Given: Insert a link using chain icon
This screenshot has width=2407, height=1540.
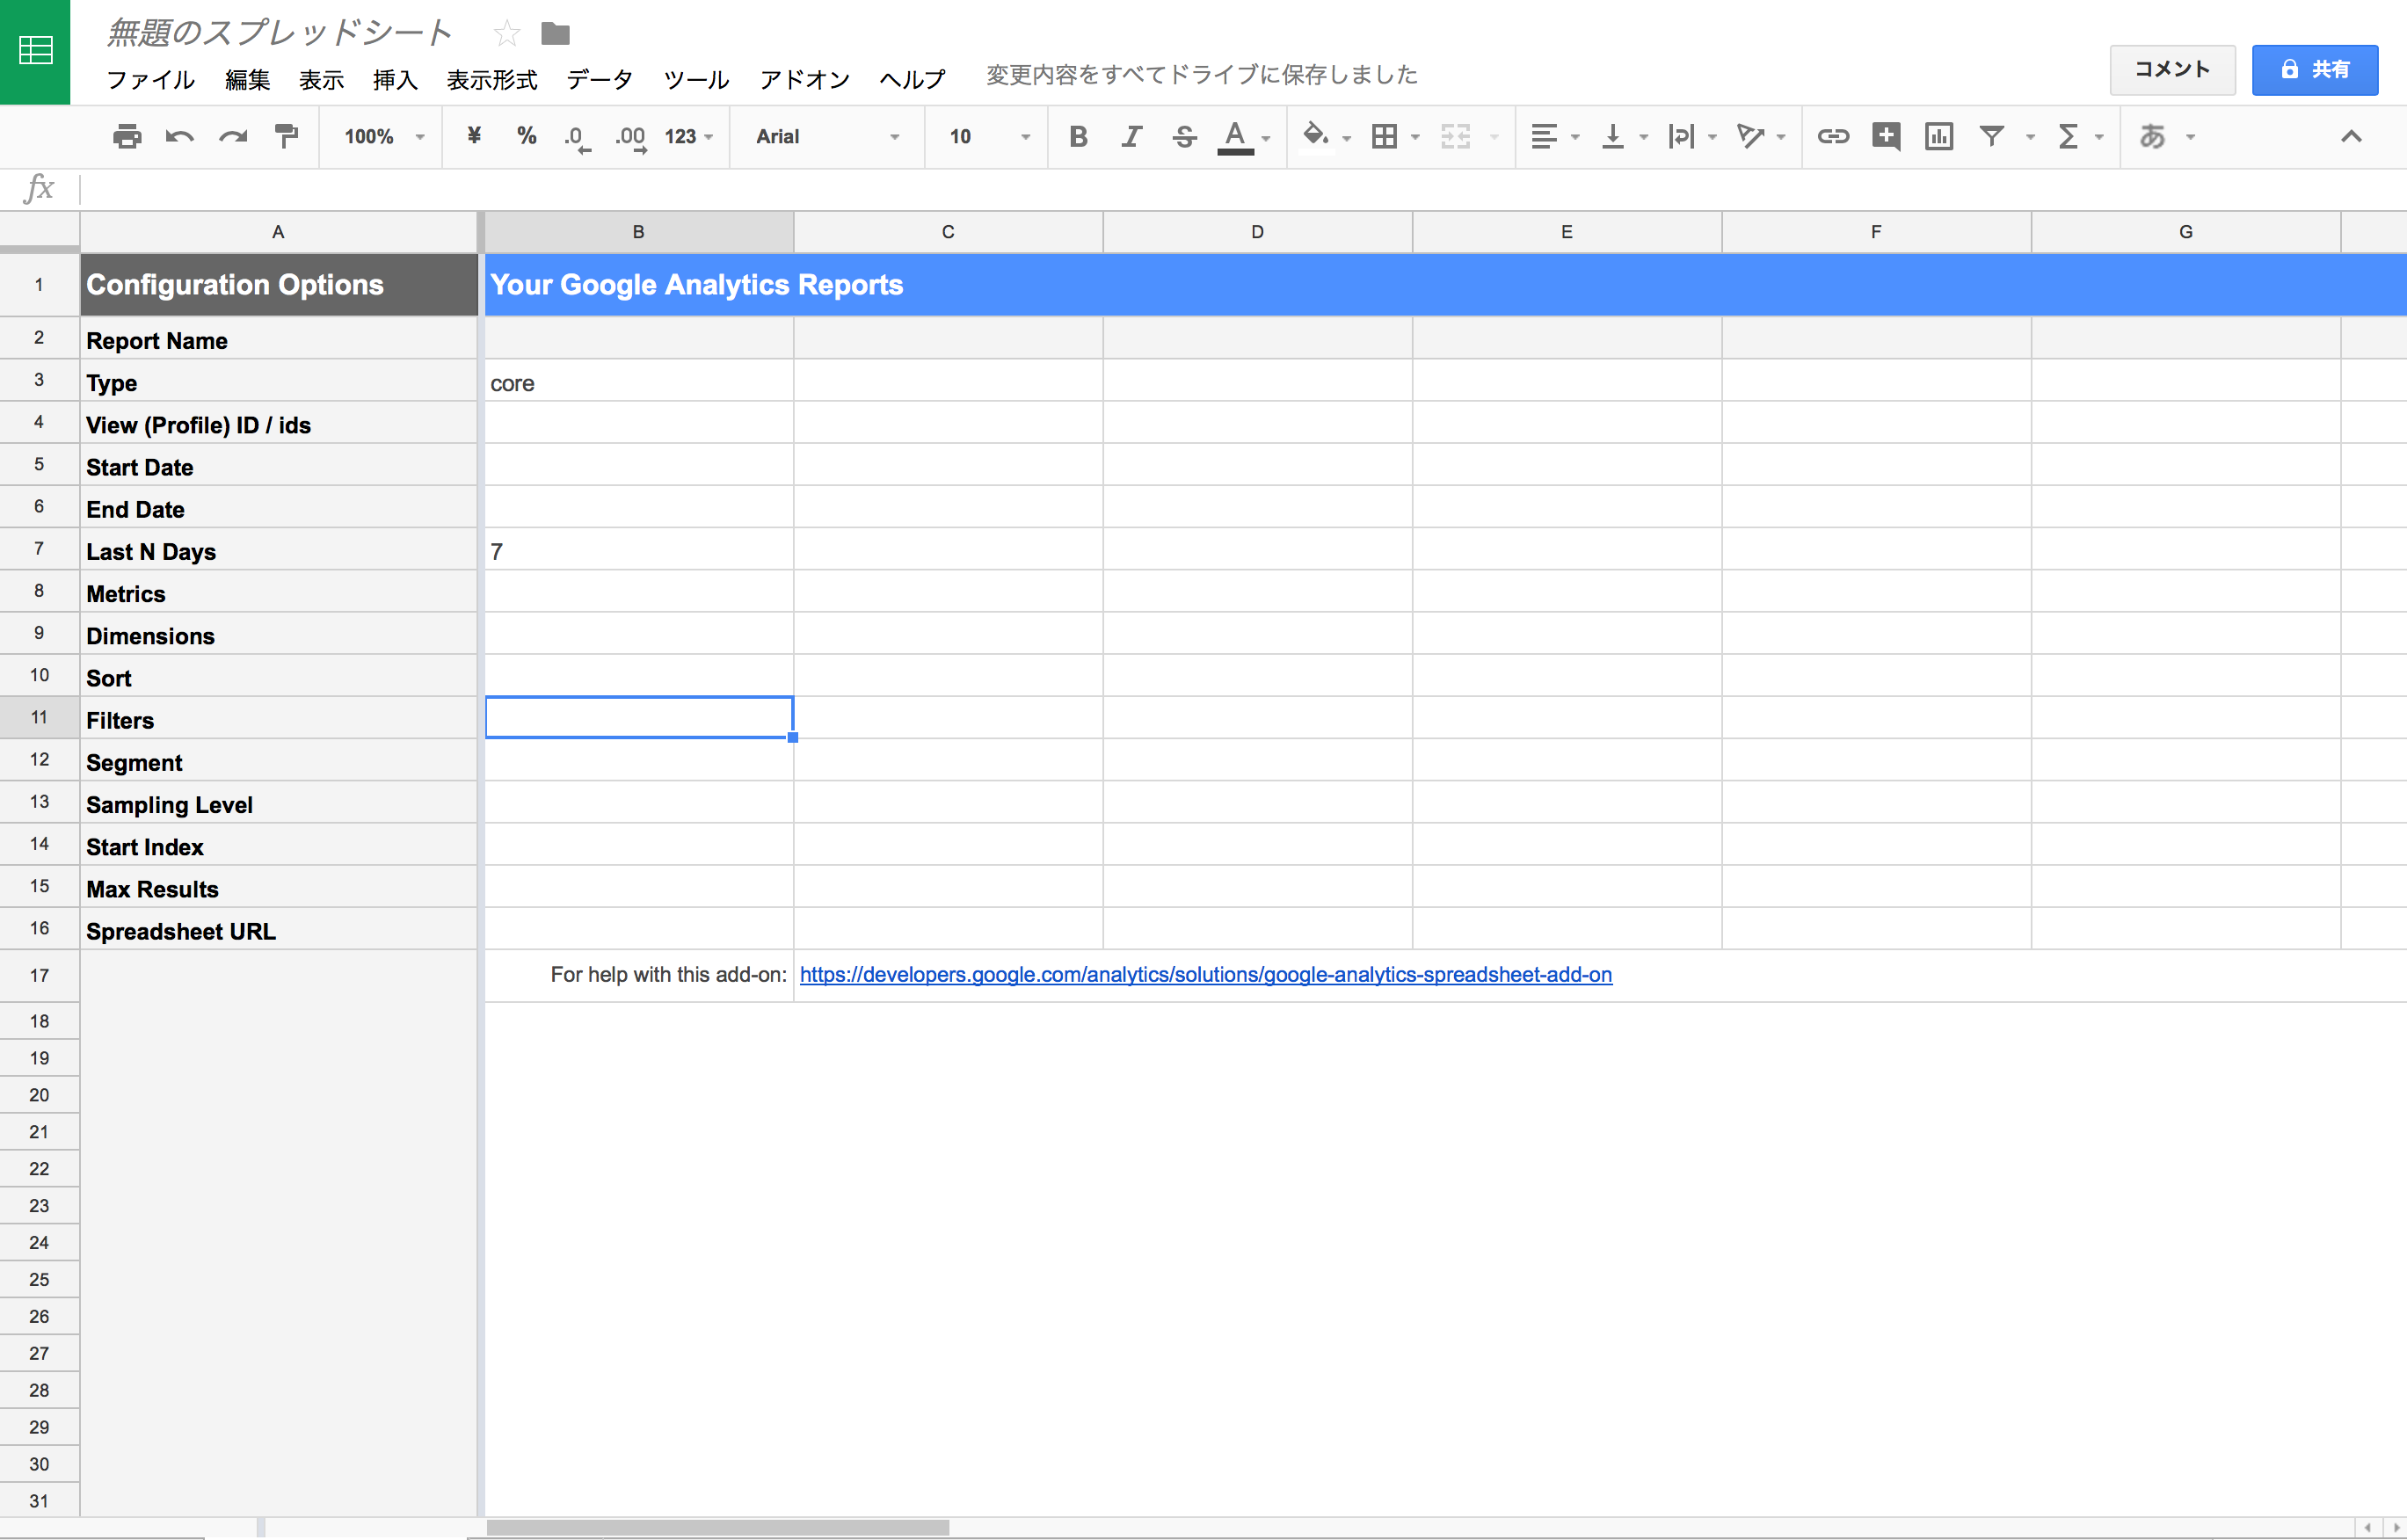Looking at the screenshot, I should click(x=1832, y=136).
